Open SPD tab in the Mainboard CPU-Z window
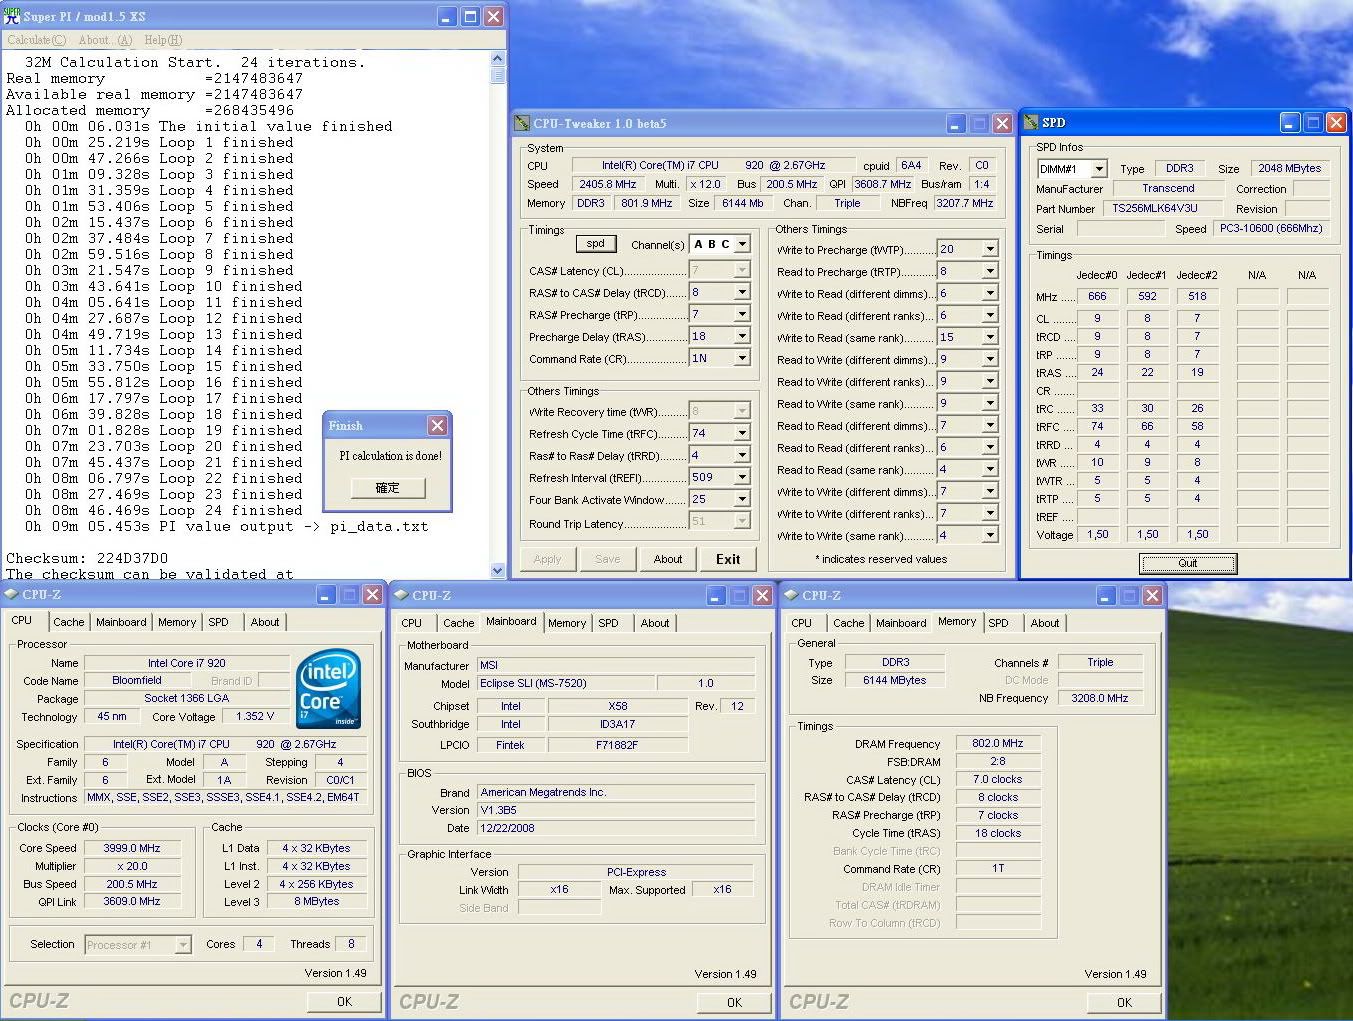The height and width of the screenshot is (1021, 1353). tap(608, 623)
